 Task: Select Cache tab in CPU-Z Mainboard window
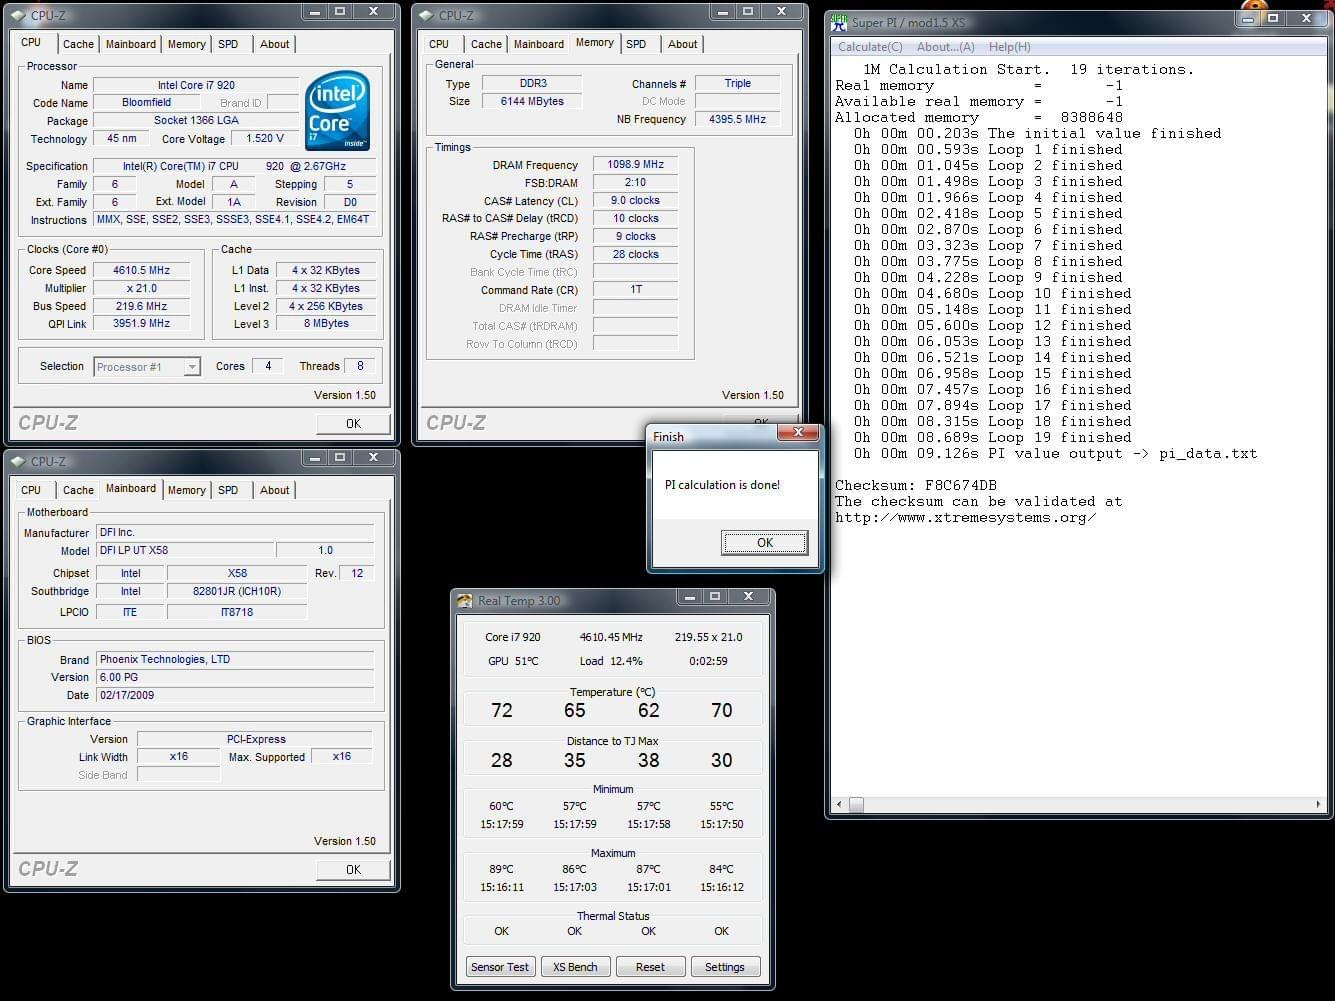(x=78, y=490)
